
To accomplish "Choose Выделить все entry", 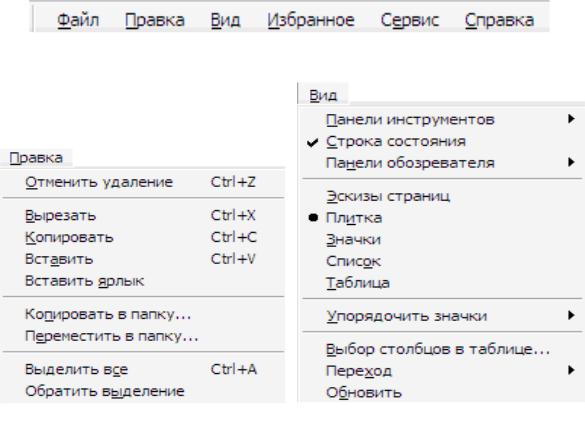I will [x=144, y=369].
